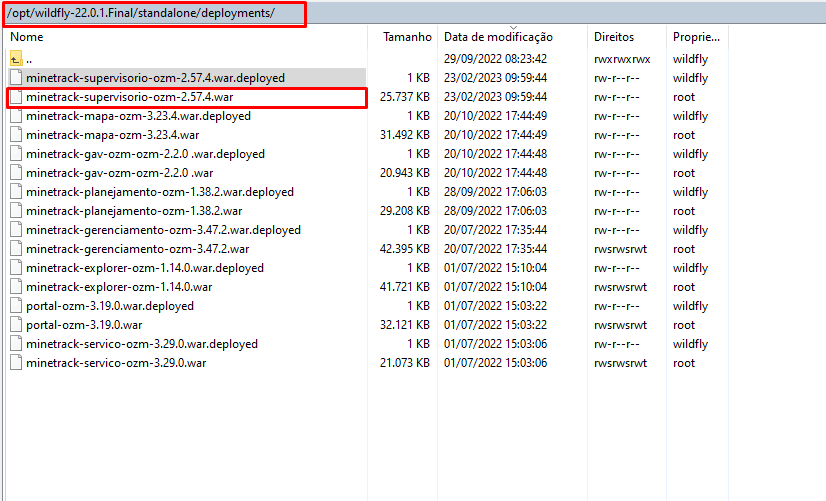Click file icon of minetrack-gerenciamento-ozm-3.47.2.war
The image size is (826, 501).
pyautogui.click(x=16, y=249)
